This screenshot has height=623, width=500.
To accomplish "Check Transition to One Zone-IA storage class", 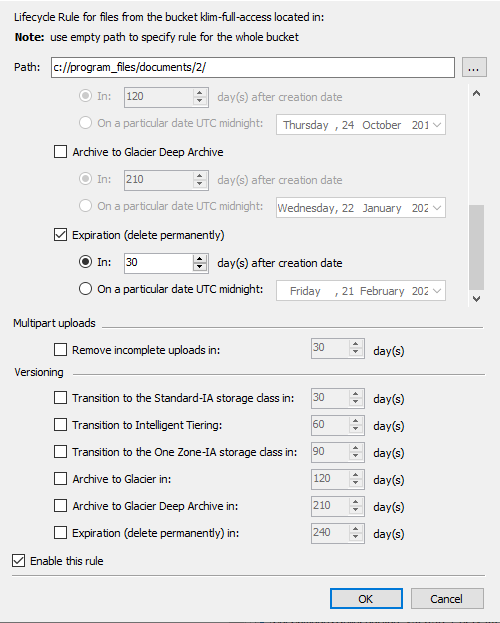I will (x=60, y=452).
